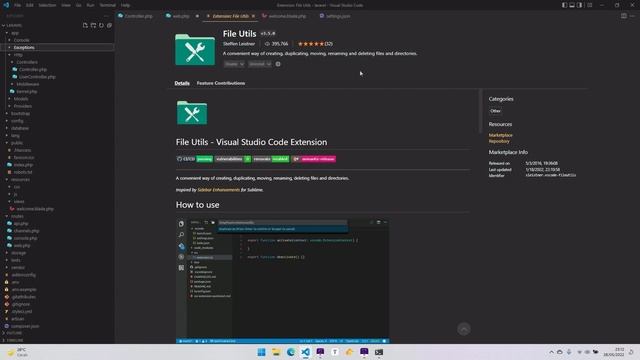Click the scroll-to-top arrow button
The width and height of the screenshot is (640, 360).
coord(464,329)
